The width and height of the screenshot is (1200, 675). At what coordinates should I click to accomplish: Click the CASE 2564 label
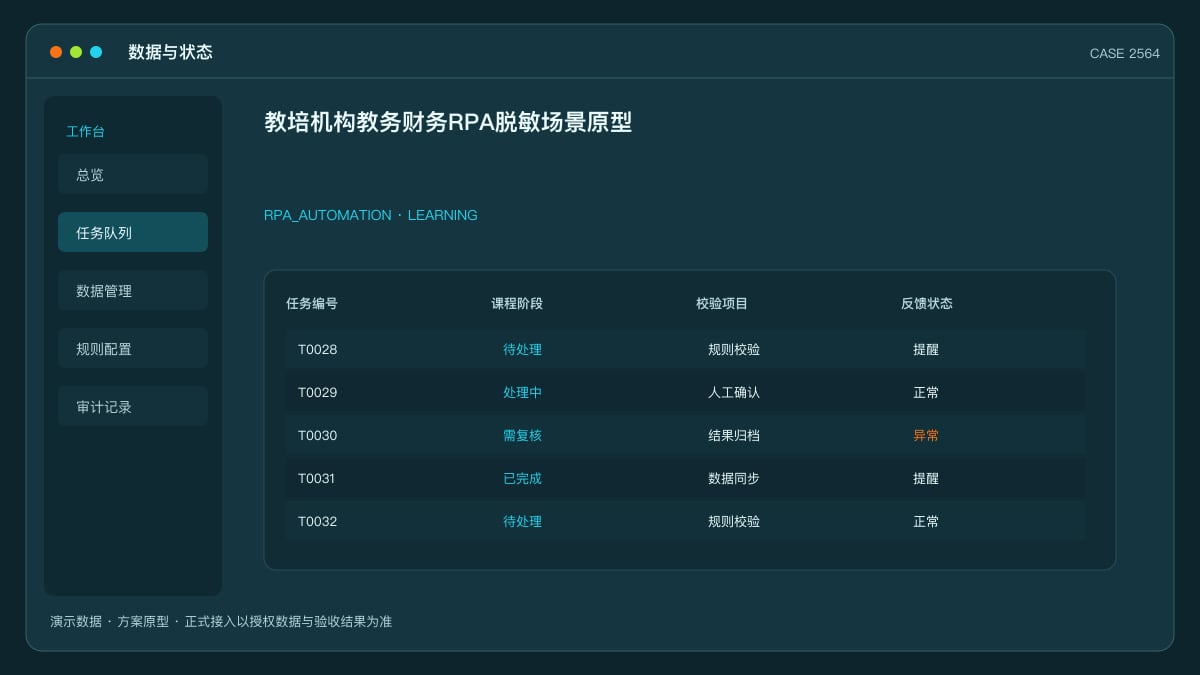[1125, 53]
